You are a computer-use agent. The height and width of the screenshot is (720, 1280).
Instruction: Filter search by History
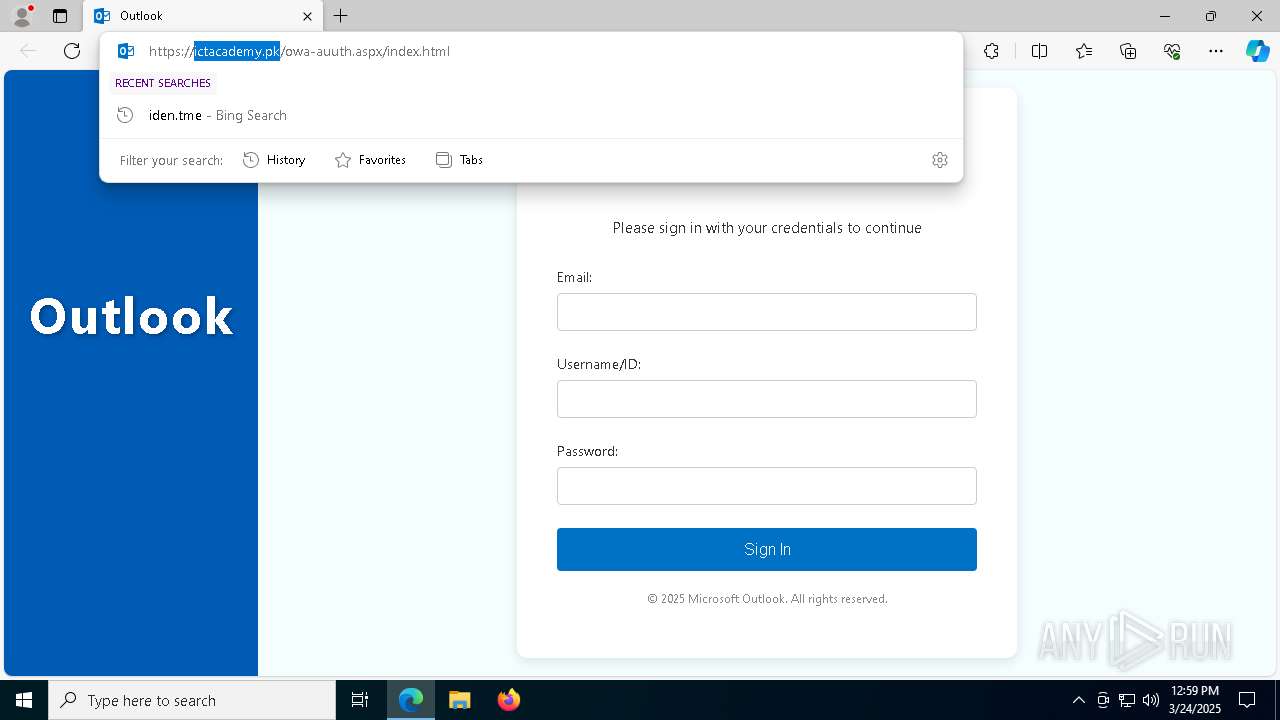tap(274, 160)
